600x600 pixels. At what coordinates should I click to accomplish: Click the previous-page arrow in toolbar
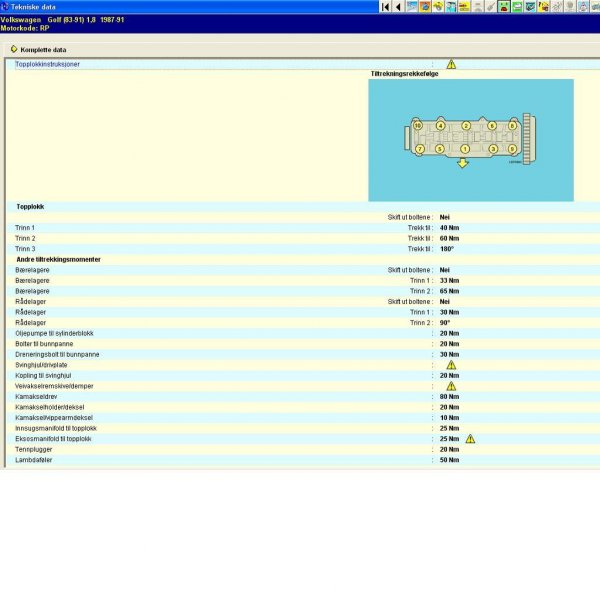[398, 7]
